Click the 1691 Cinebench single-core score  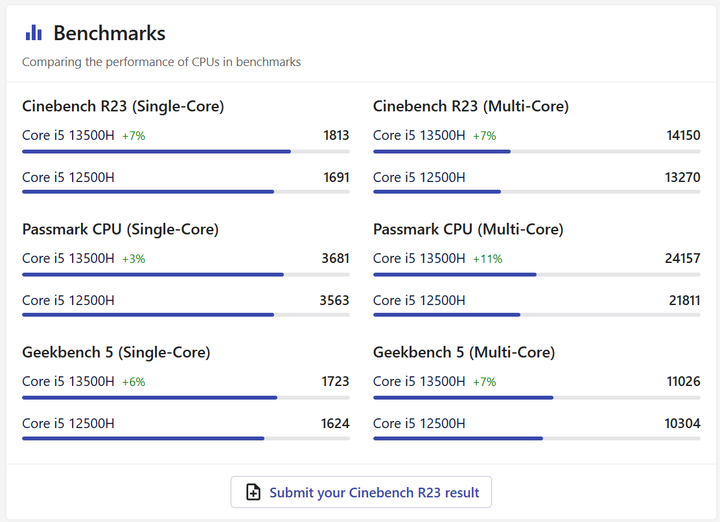coord(336,177)
